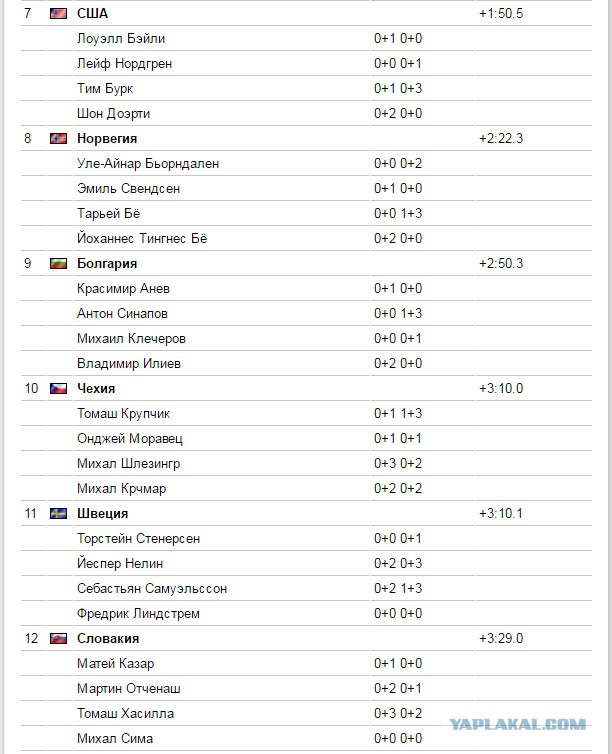Open athlete Уле-Айнар Бьорндален
This screenshot has height=754, width=612.
coord(148,163)
